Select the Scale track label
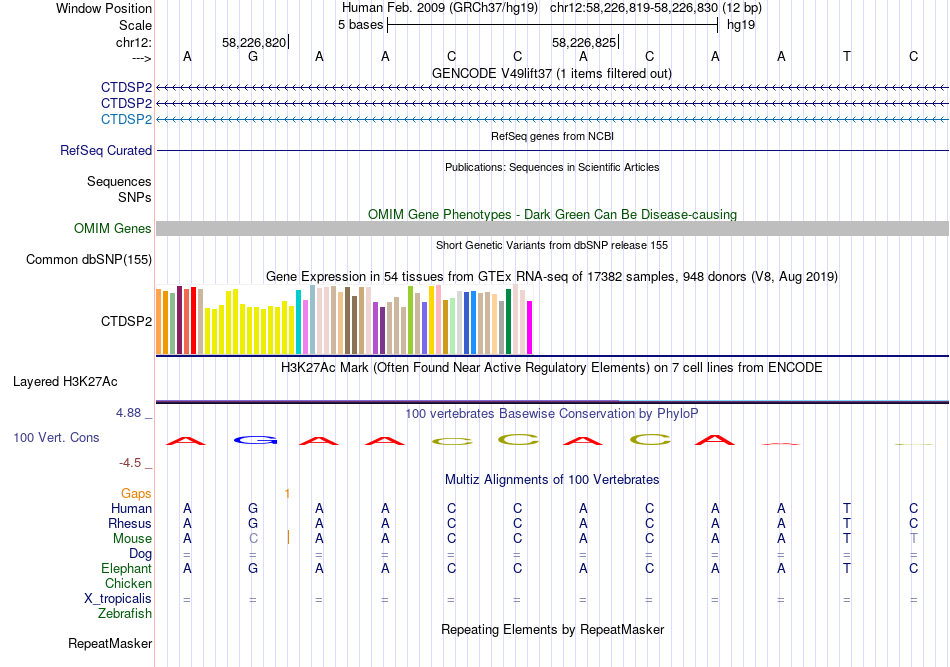This screenshot has height=667, width=950. coord(135,25)
